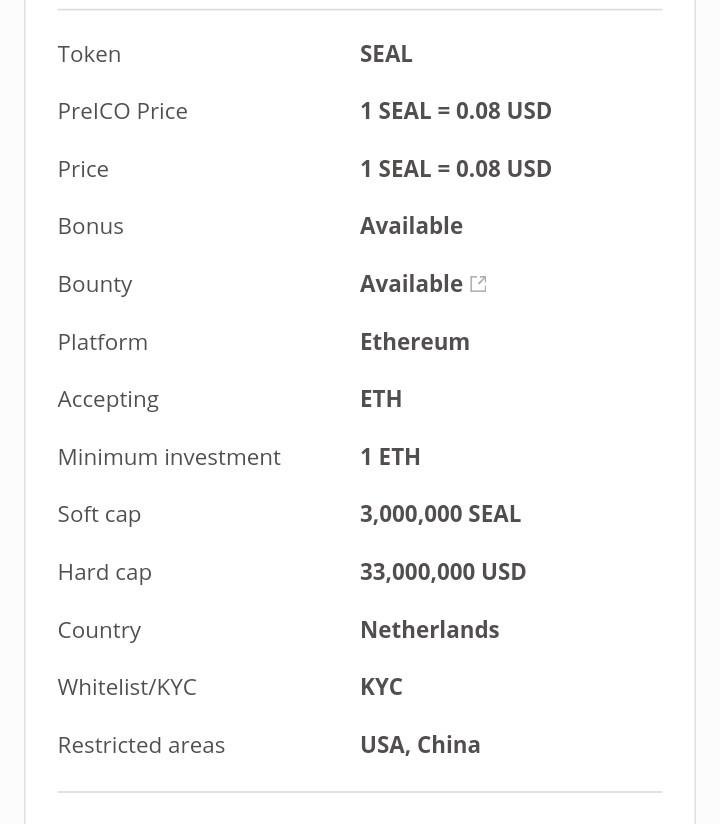Click the Token row label
The image size is (720, 824).
click(89, 54)
